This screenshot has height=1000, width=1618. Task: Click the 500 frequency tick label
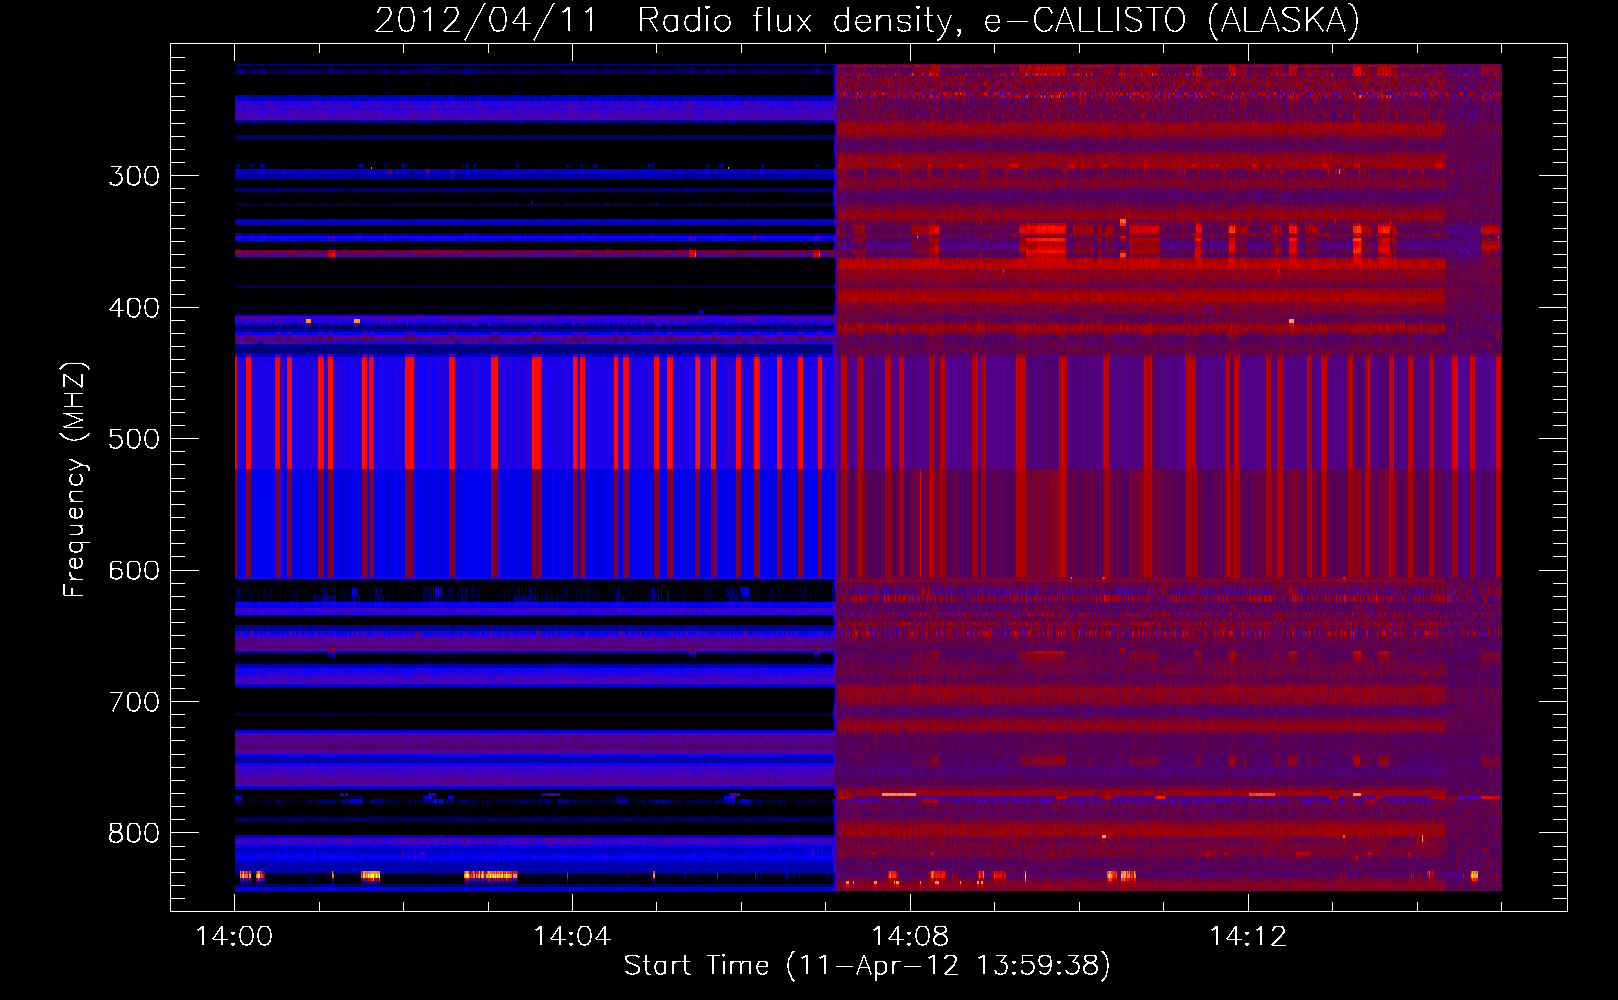[134, 439]
